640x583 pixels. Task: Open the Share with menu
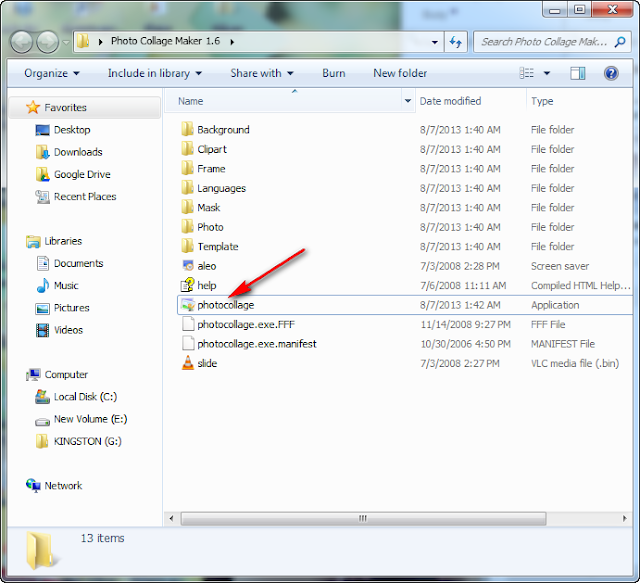[x=262, y=73]
